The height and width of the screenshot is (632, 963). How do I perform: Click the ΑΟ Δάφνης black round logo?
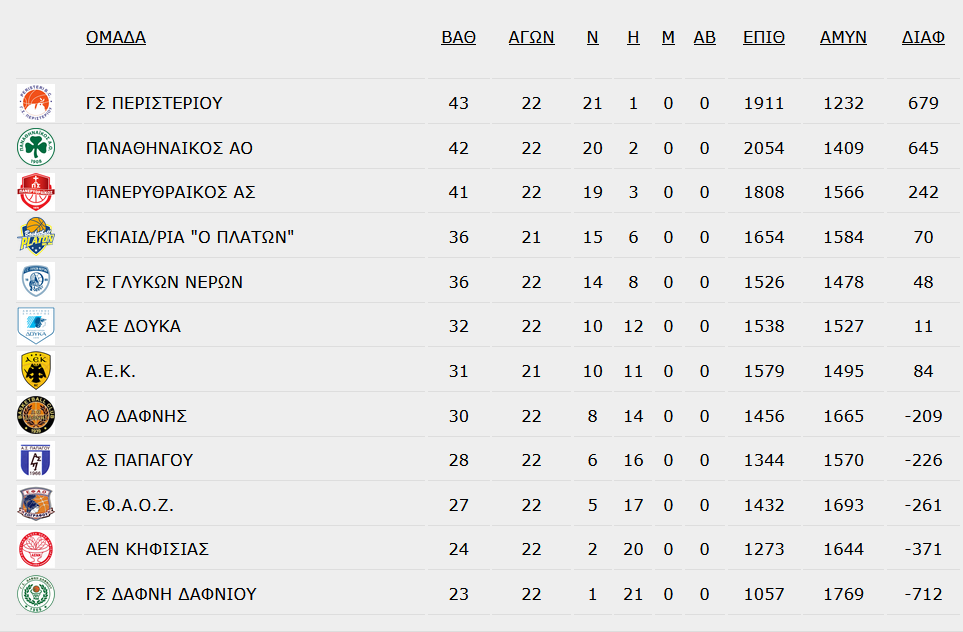click(36, 415)
